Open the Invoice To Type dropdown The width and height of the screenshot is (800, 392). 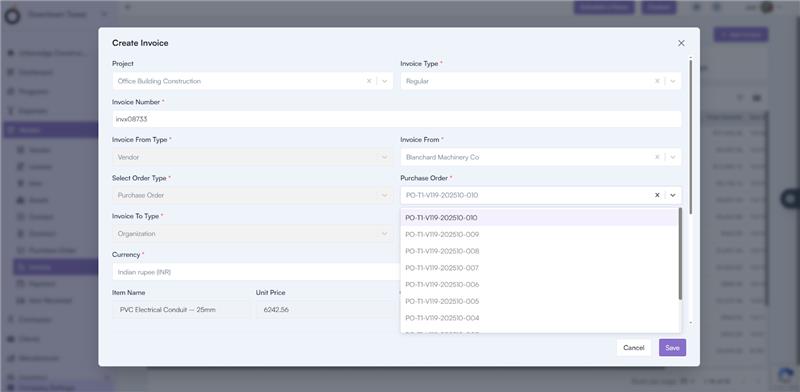pos(253,234)
